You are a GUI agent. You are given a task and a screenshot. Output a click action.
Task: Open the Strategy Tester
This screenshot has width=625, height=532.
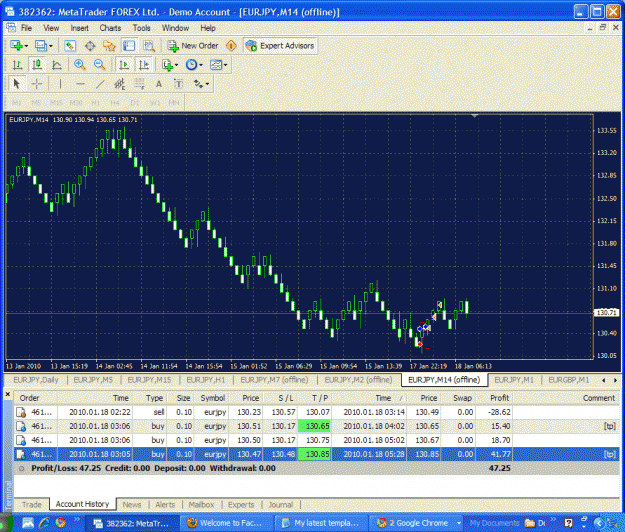pos(149,46)
